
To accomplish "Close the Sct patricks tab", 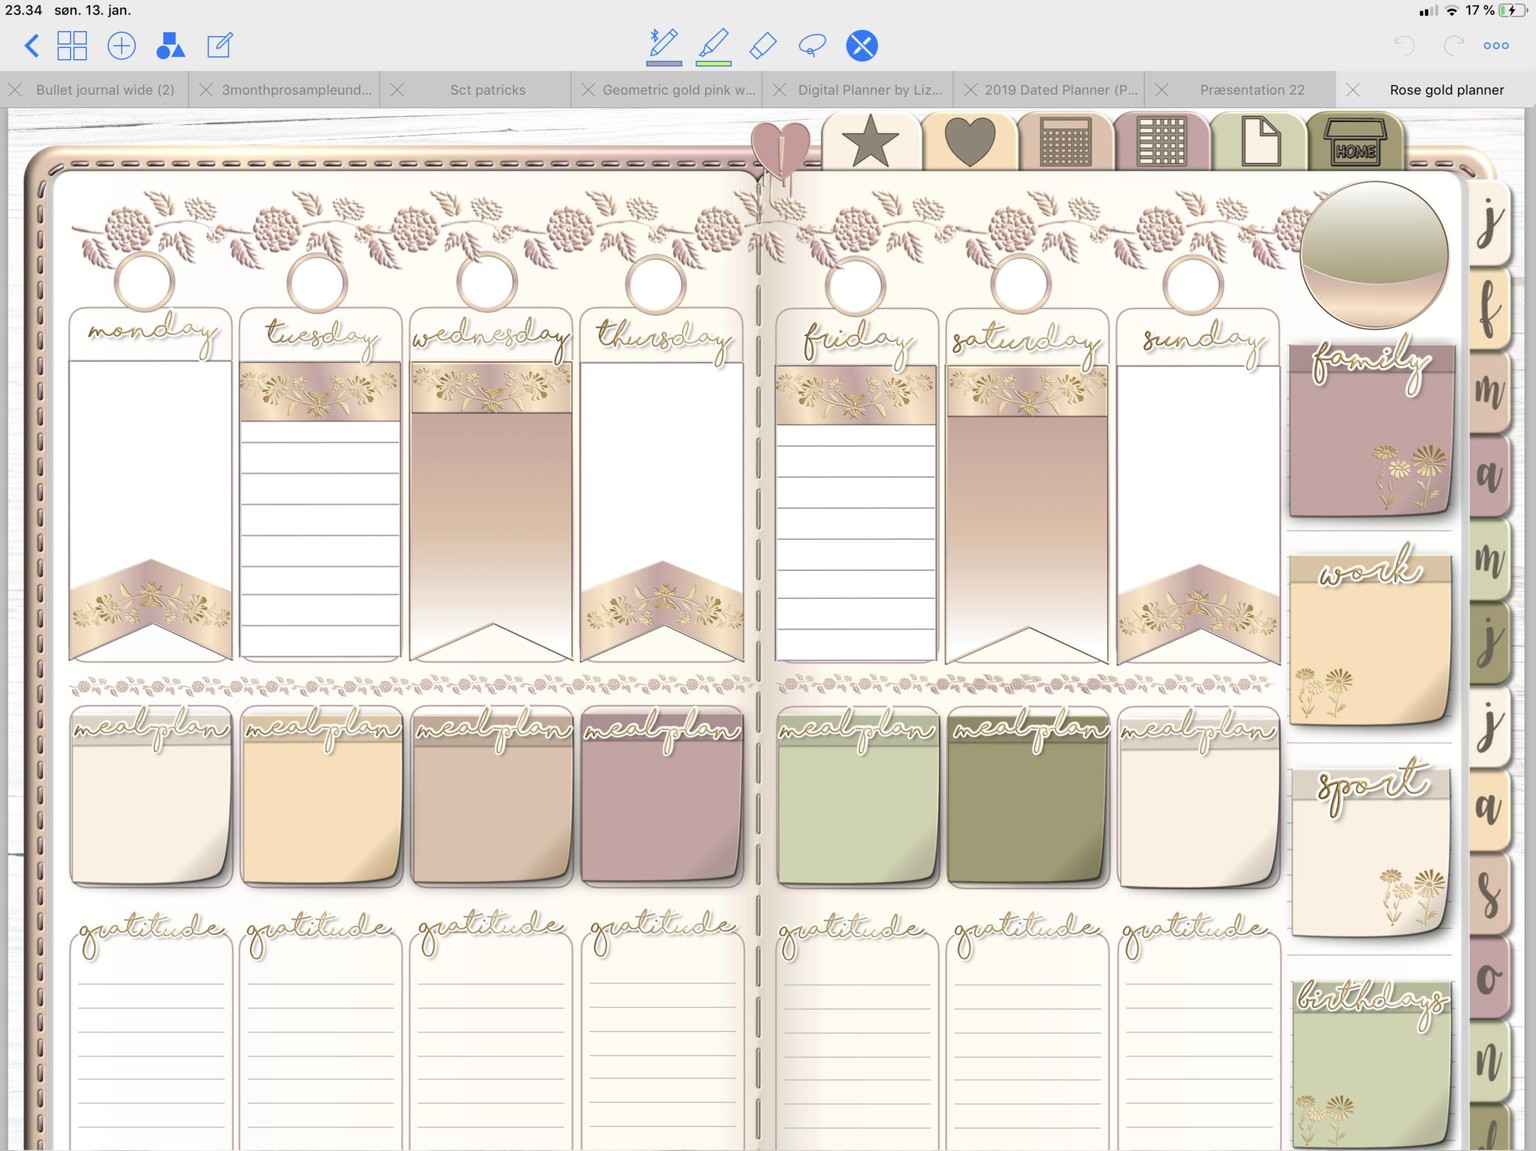I will 397,90.
